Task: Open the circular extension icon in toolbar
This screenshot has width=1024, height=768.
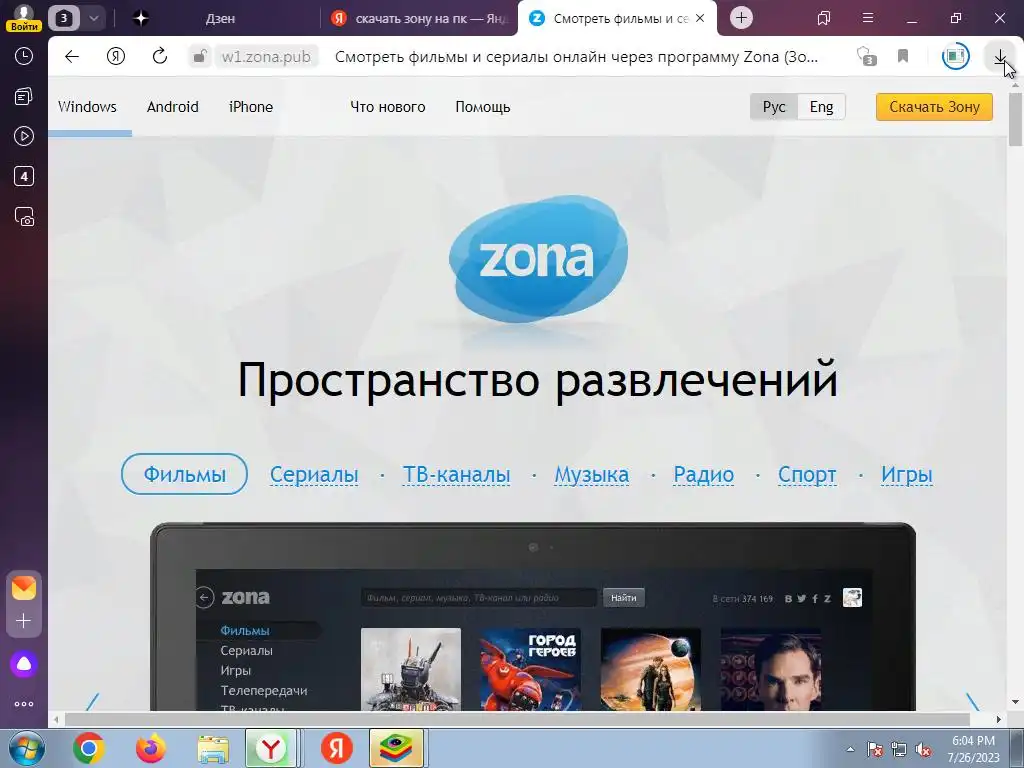Action: 955,57
